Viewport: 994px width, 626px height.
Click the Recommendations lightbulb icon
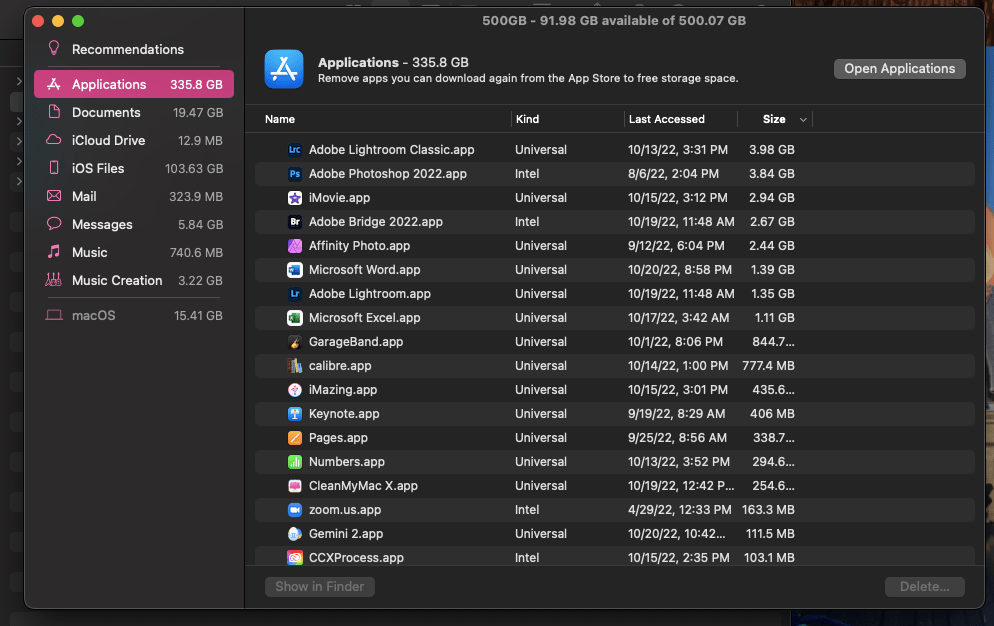pyautogui.click(x=54, y=48)
